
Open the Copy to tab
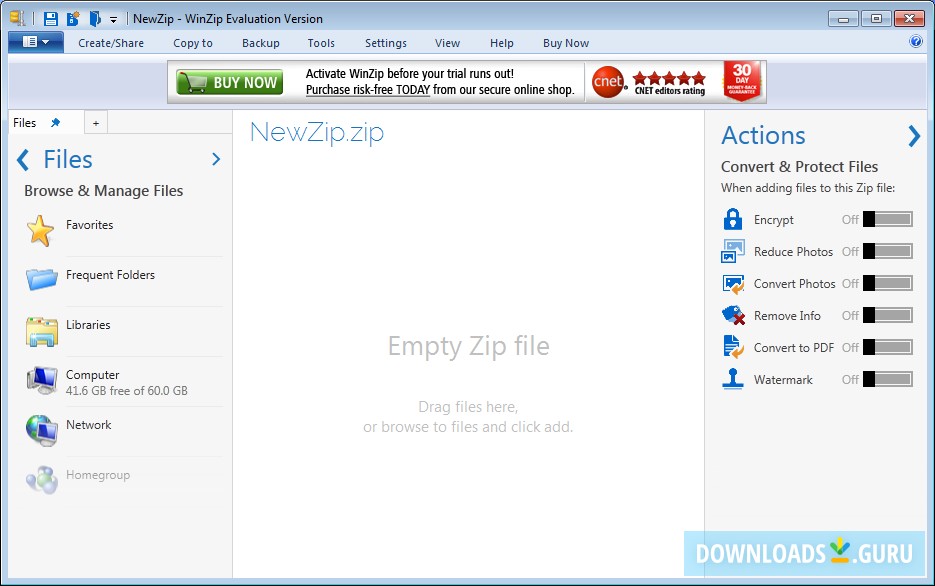[x=193, y=43]
